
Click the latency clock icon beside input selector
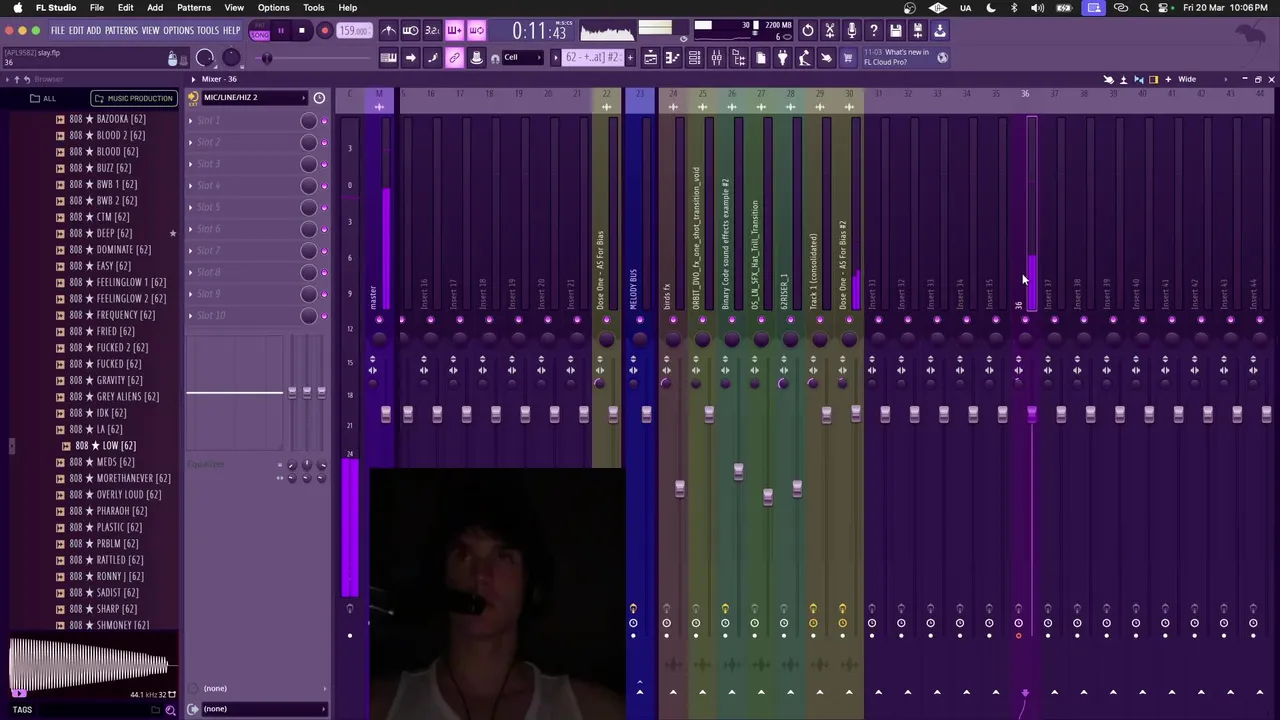click(x=319, y=97)
